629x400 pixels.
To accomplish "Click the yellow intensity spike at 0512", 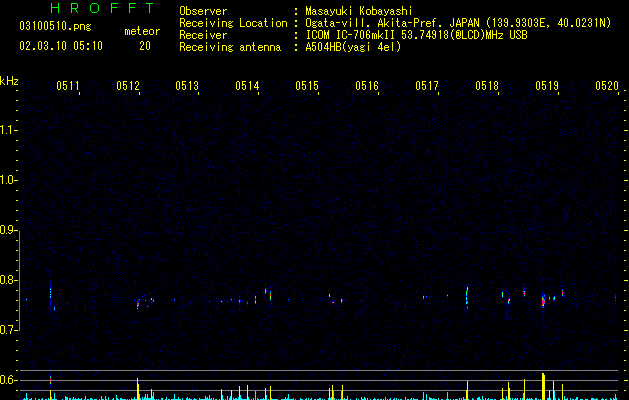I will (x=138, y=388).
